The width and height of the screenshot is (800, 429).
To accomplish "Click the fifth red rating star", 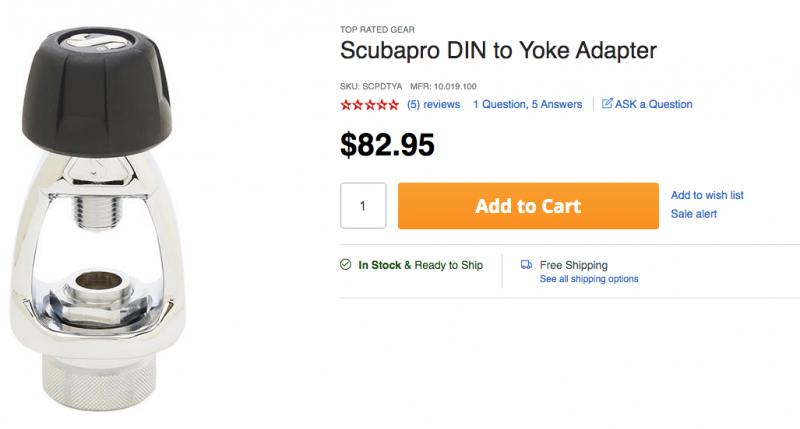I will [x=394, y=104].
